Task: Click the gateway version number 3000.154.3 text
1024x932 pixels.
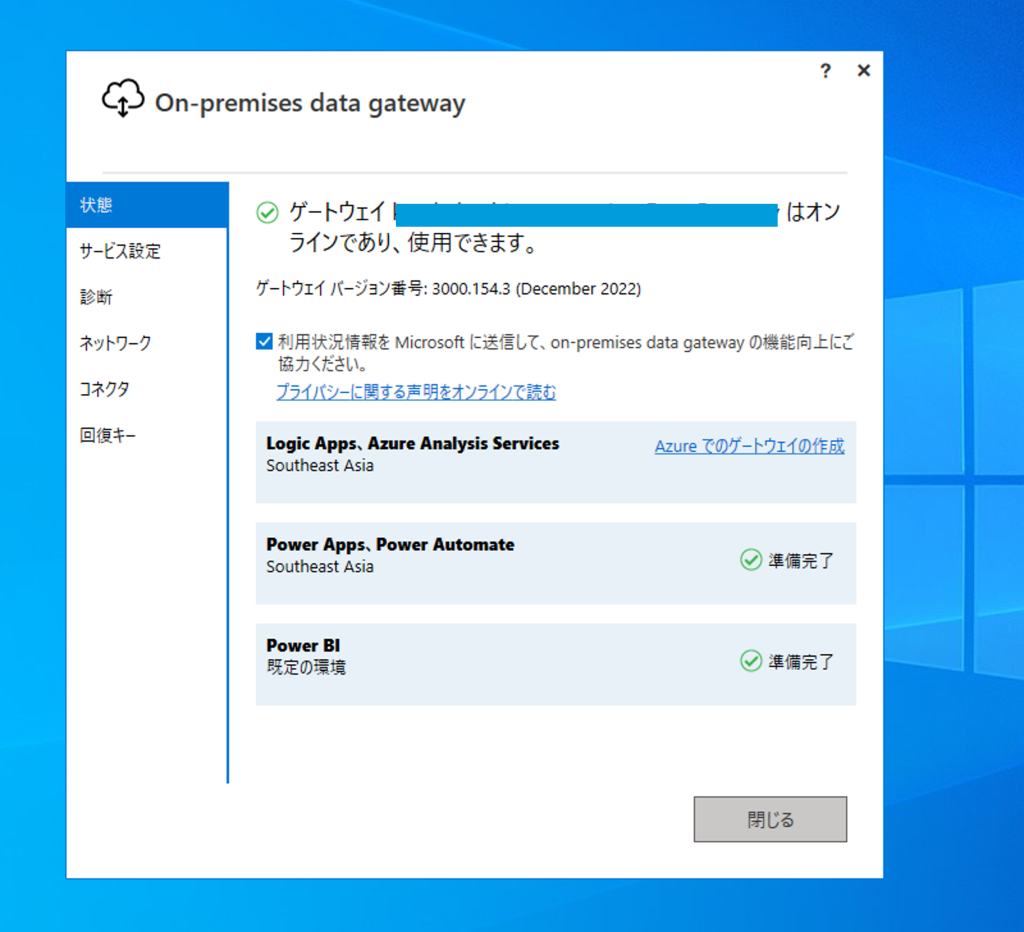Action: coord(471,289)
